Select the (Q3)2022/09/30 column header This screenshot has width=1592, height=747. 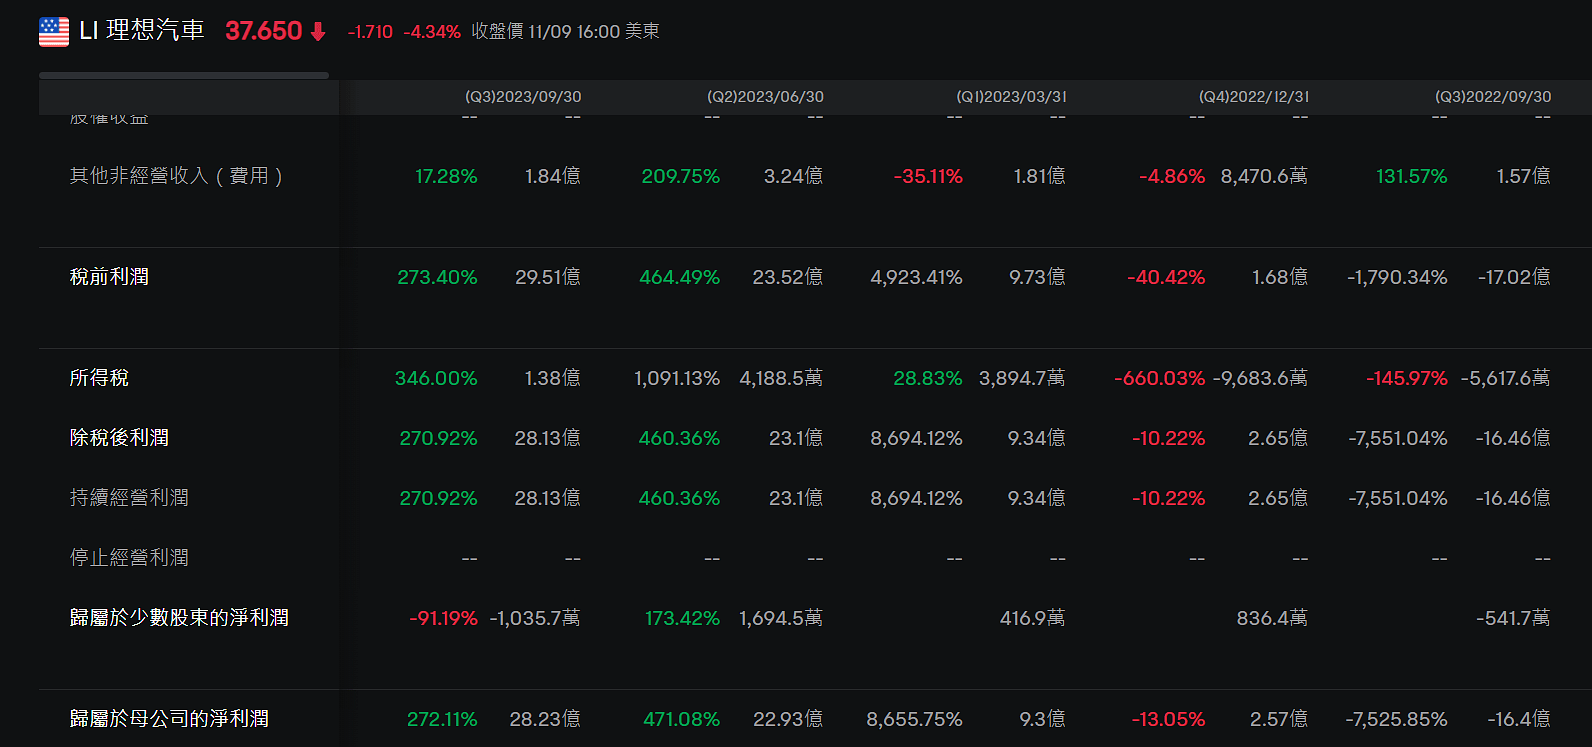coord(1493,97)
